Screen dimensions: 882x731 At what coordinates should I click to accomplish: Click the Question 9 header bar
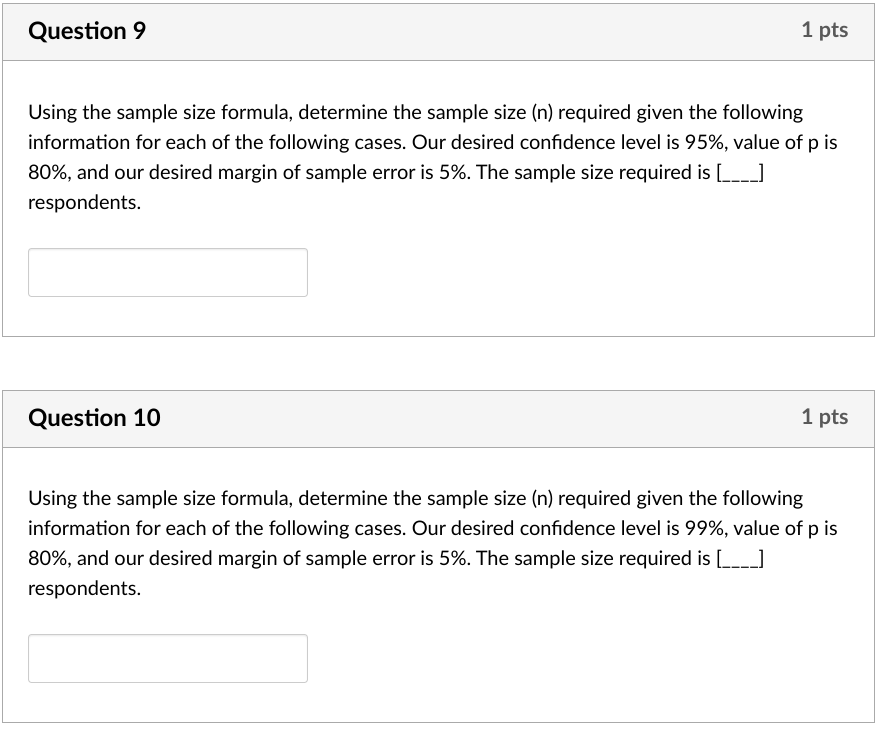(440, 30)
